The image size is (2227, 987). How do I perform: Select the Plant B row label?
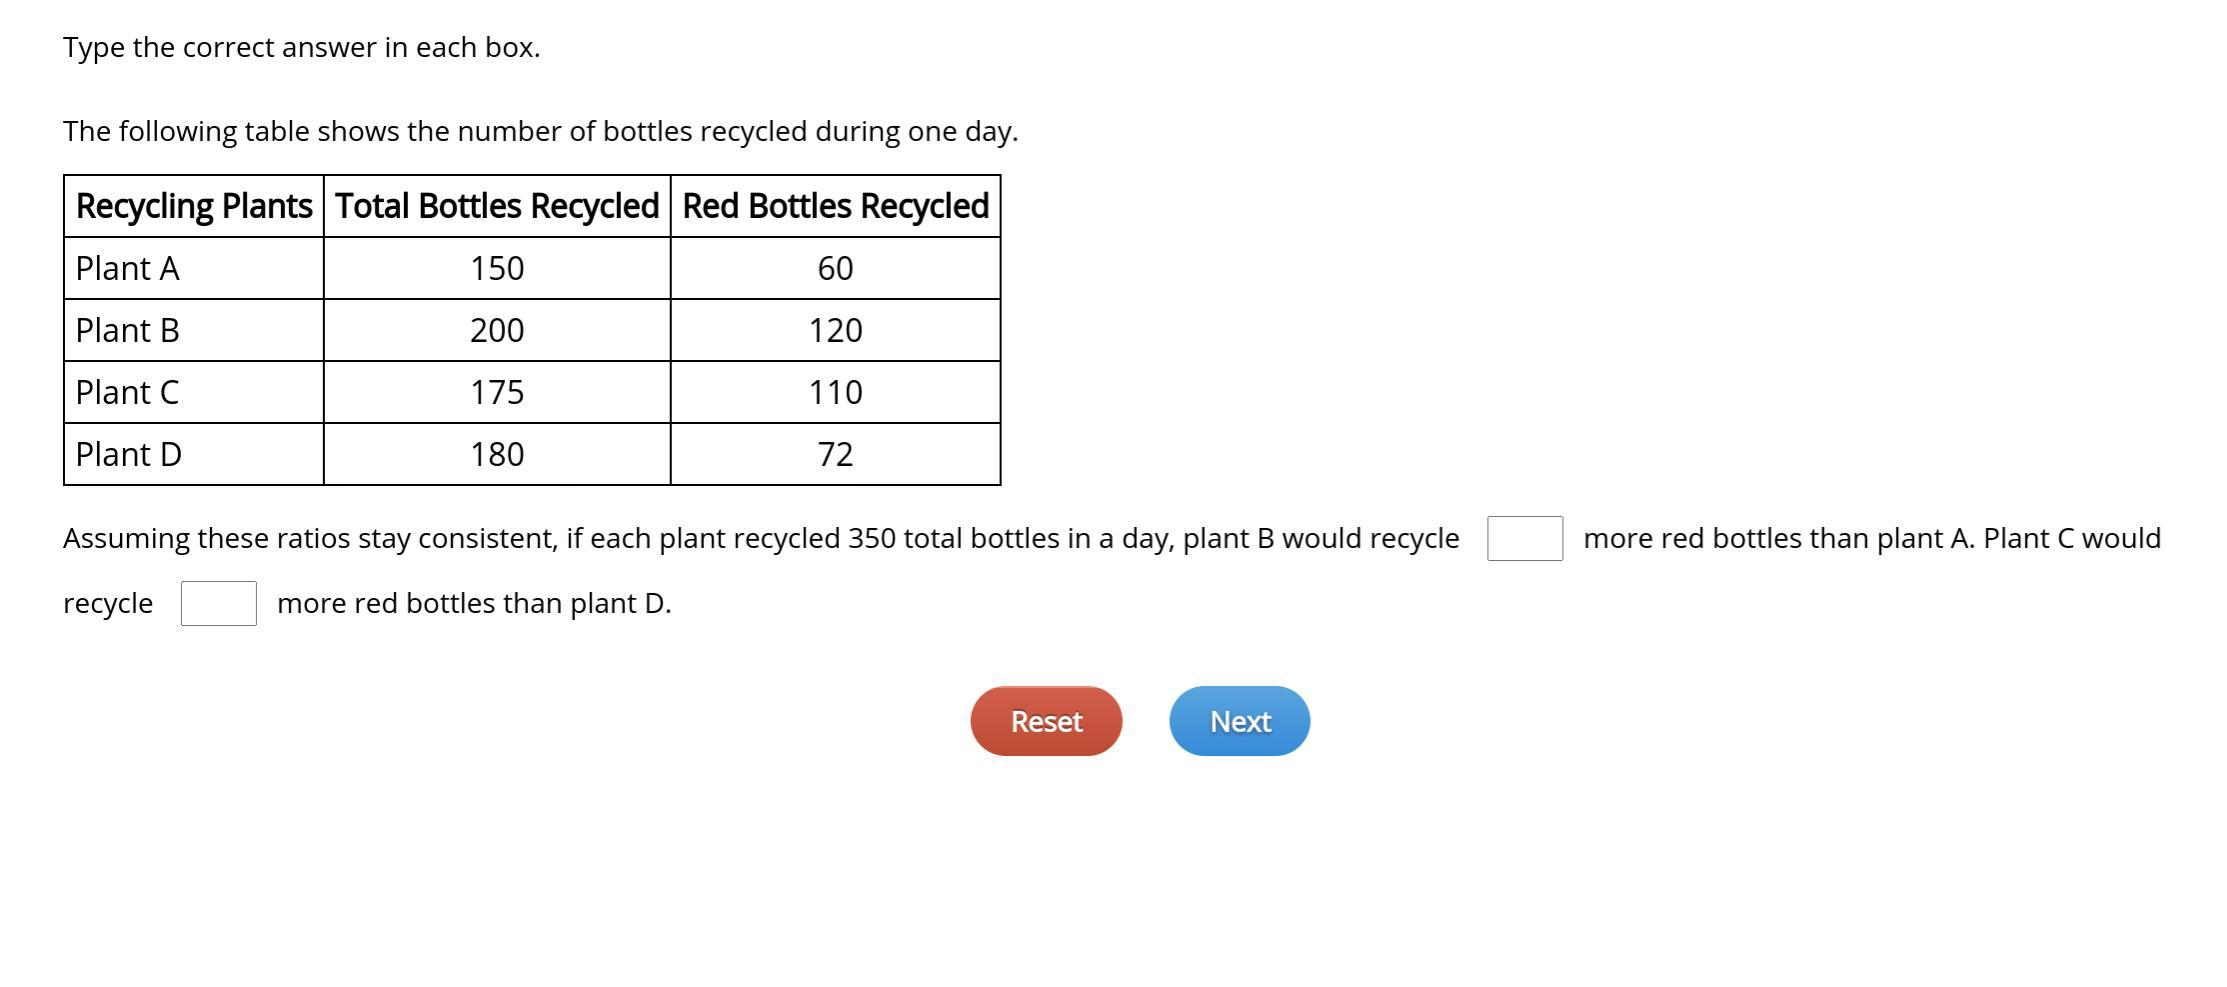coord(127,330)
